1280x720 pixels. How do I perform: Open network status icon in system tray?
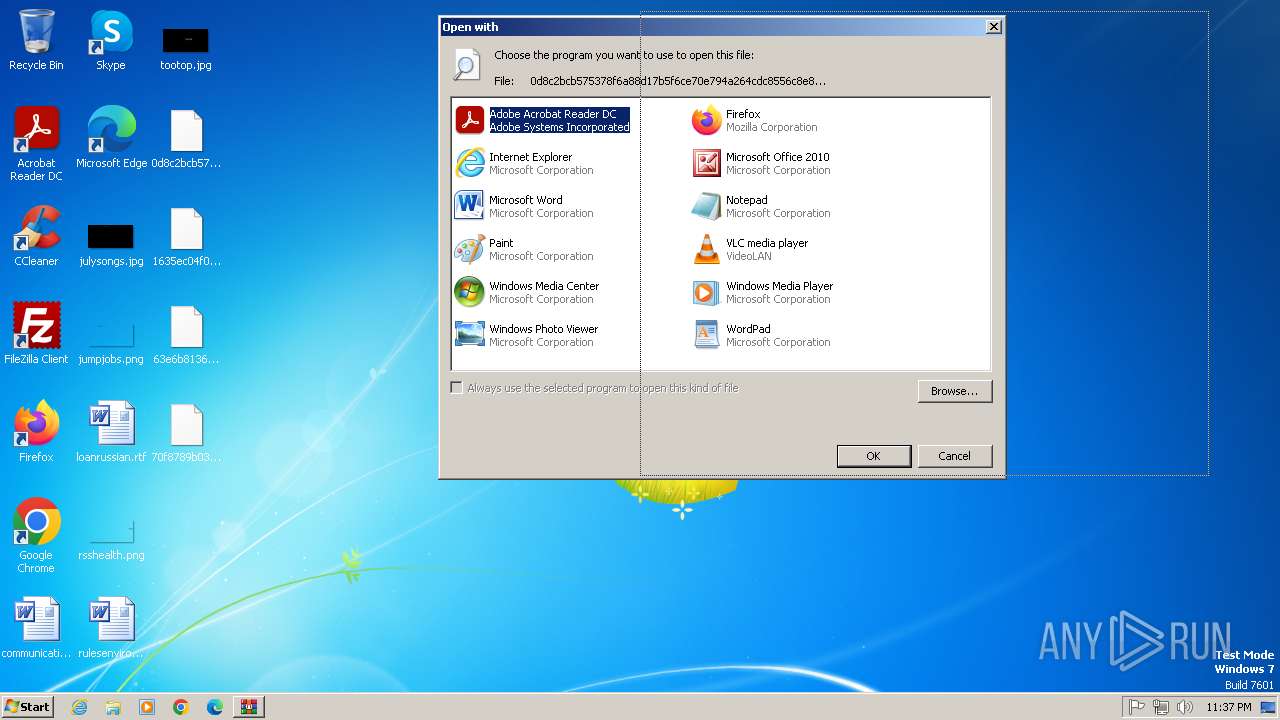(1161, 707)
